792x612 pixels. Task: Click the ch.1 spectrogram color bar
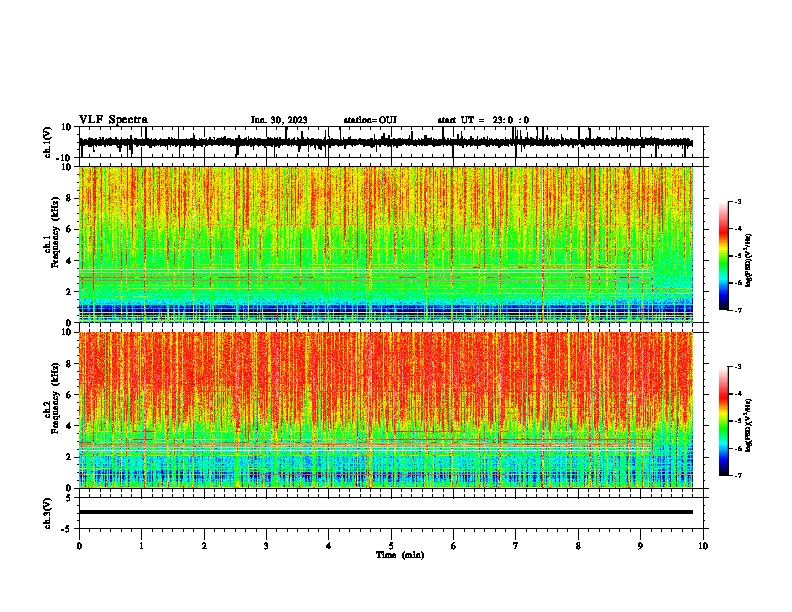[723, 256]
